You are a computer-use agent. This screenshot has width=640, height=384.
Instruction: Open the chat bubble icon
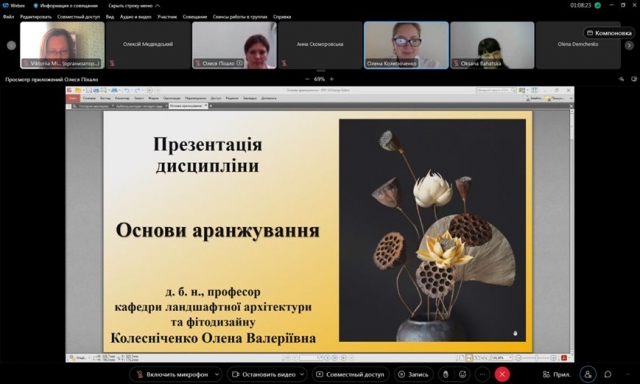pos(608,374)
